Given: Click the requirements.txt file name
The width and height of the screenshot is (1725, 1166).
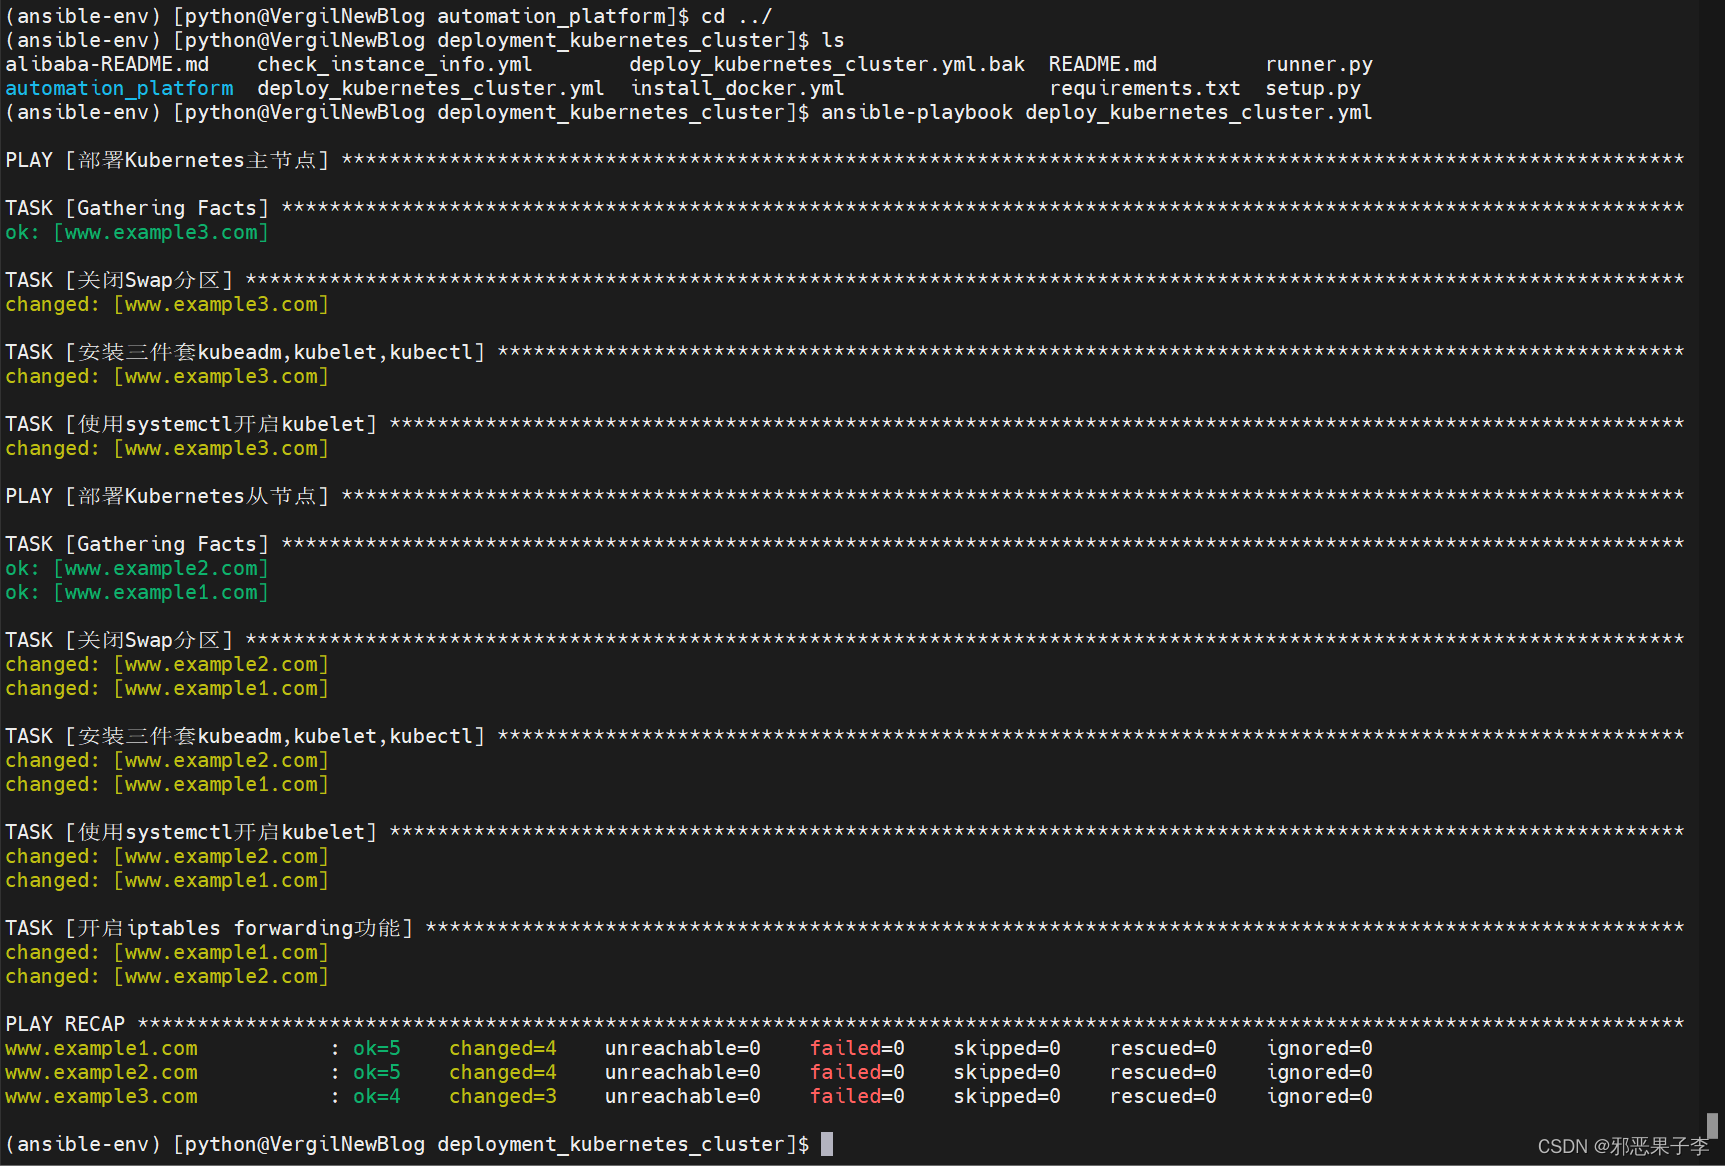Looking at the screenshot, I should point(1145,88).
